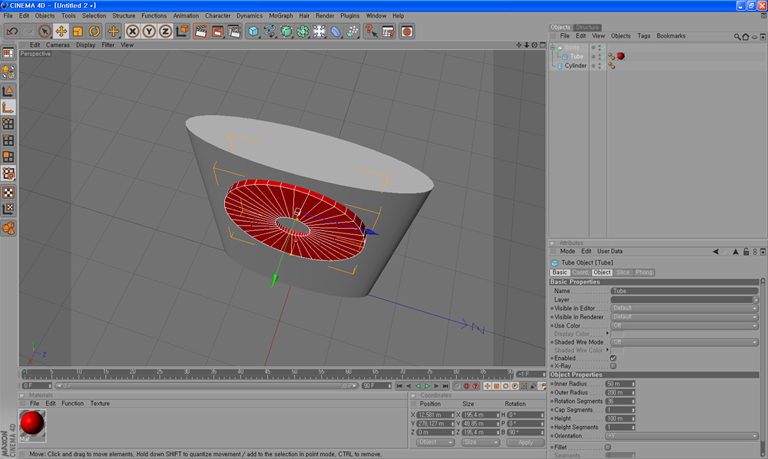Open the Visible in Editor dropdown

[684, 308]
